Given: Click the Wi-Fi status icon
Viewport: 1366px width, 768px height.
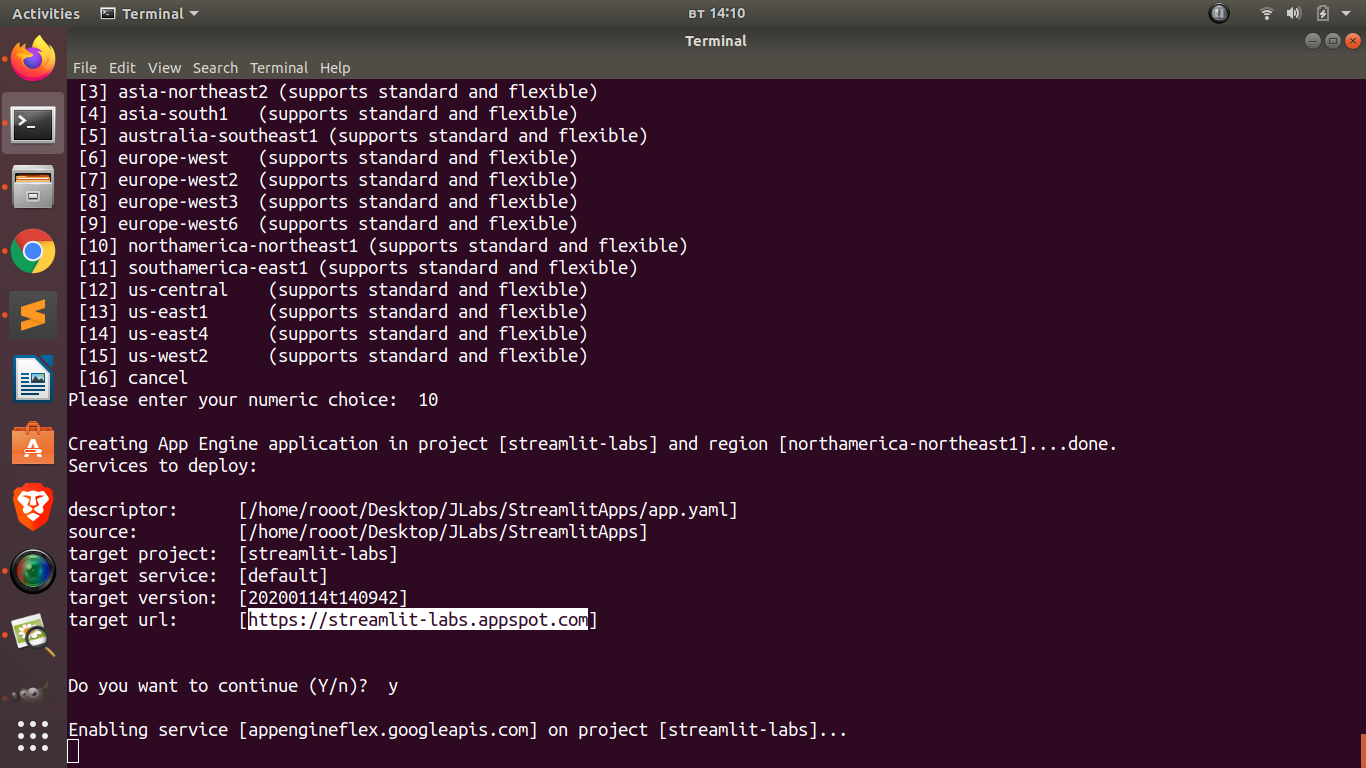Looking at the screenshot, I should [x=1267, y=14].
